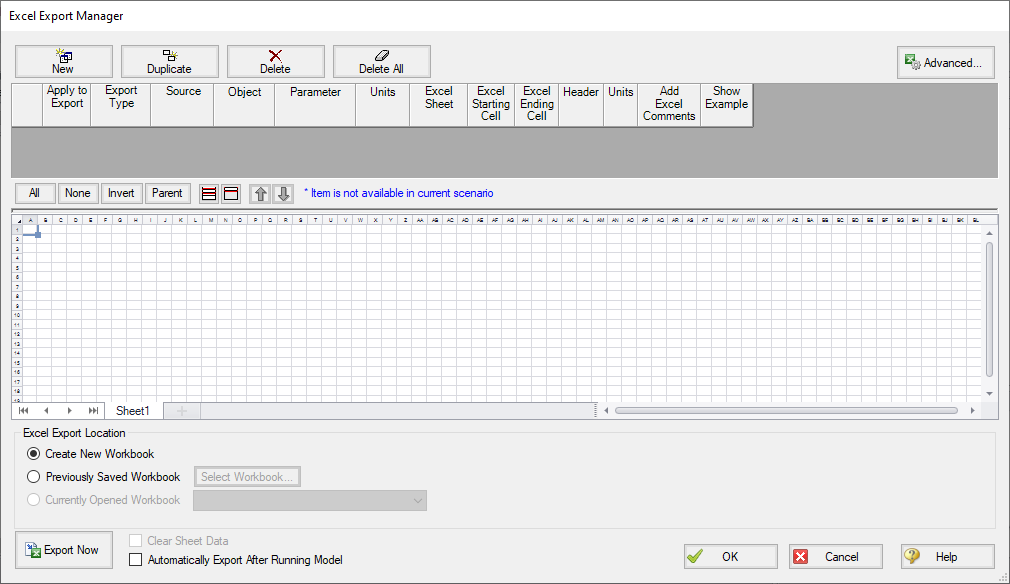Viewport: 1010px width, 584px height.
Task: Remove all exports with Delete All
Action: click(x=382, y=61)
